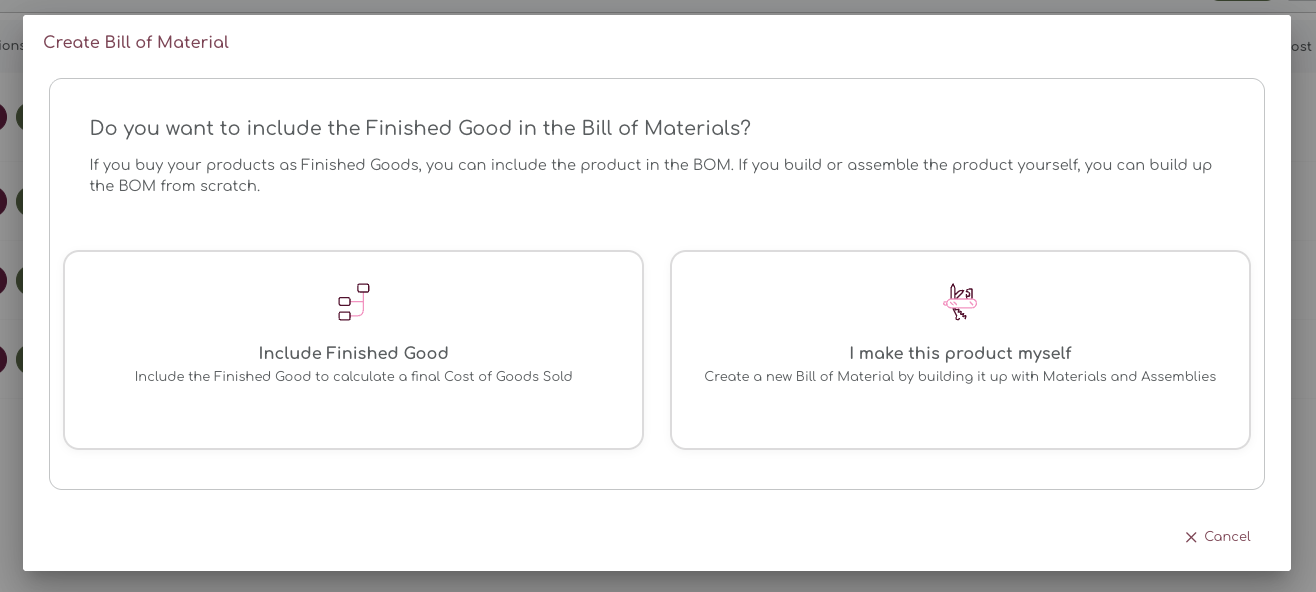Screen dimensions: 1316x592
Task: Click "Create a new Bill of Material" description
Action: [960, 377]
